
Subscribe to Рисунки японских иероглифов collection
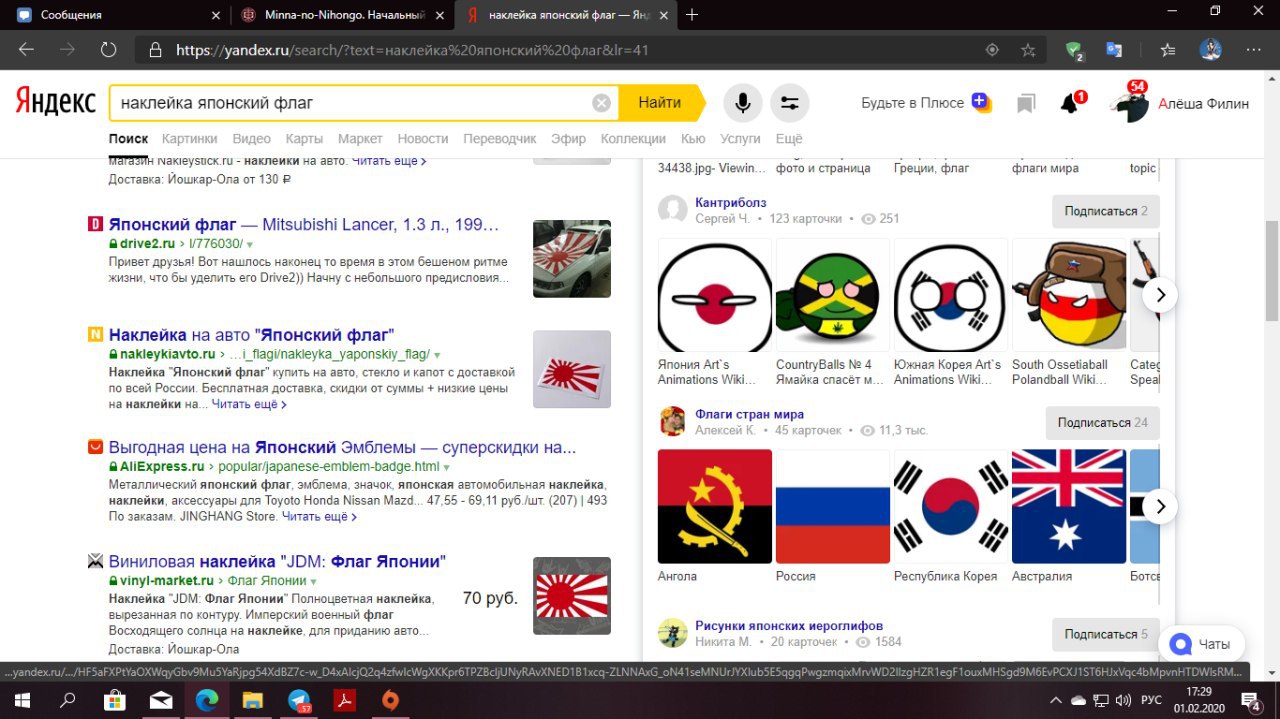[1105, 634]
